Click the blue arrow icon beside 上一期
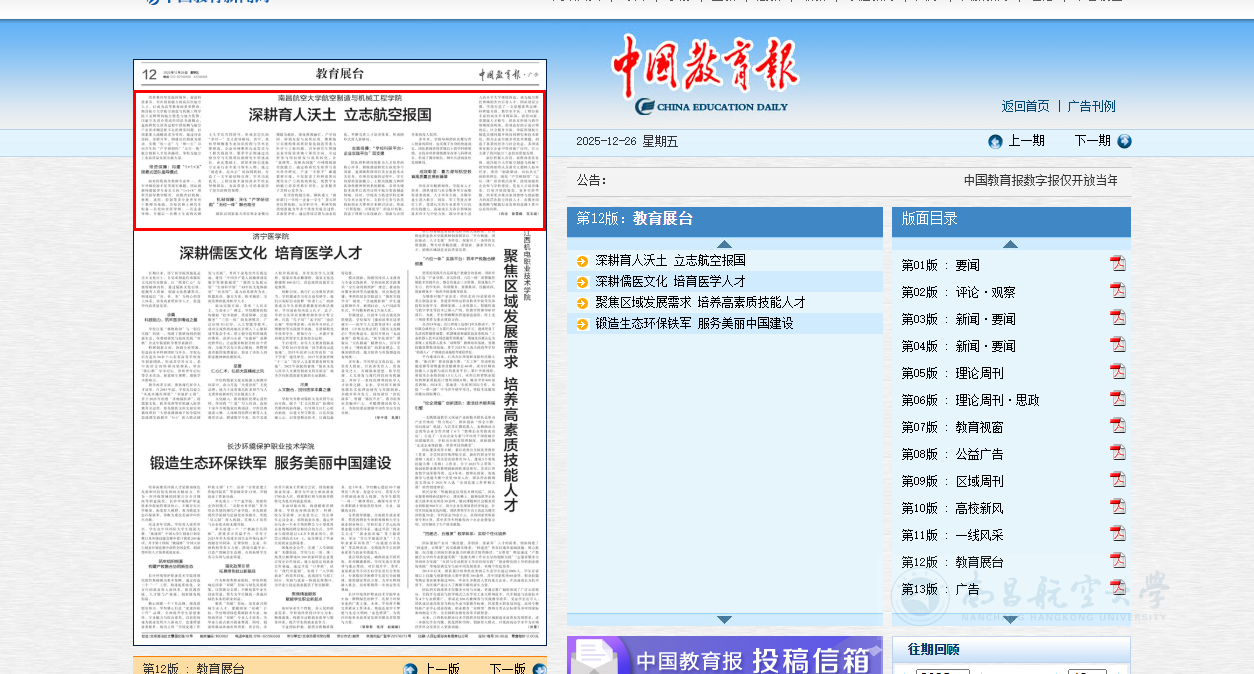This screenshot has height=674, width=1254. pyautogui.click(x=995, y=141)
